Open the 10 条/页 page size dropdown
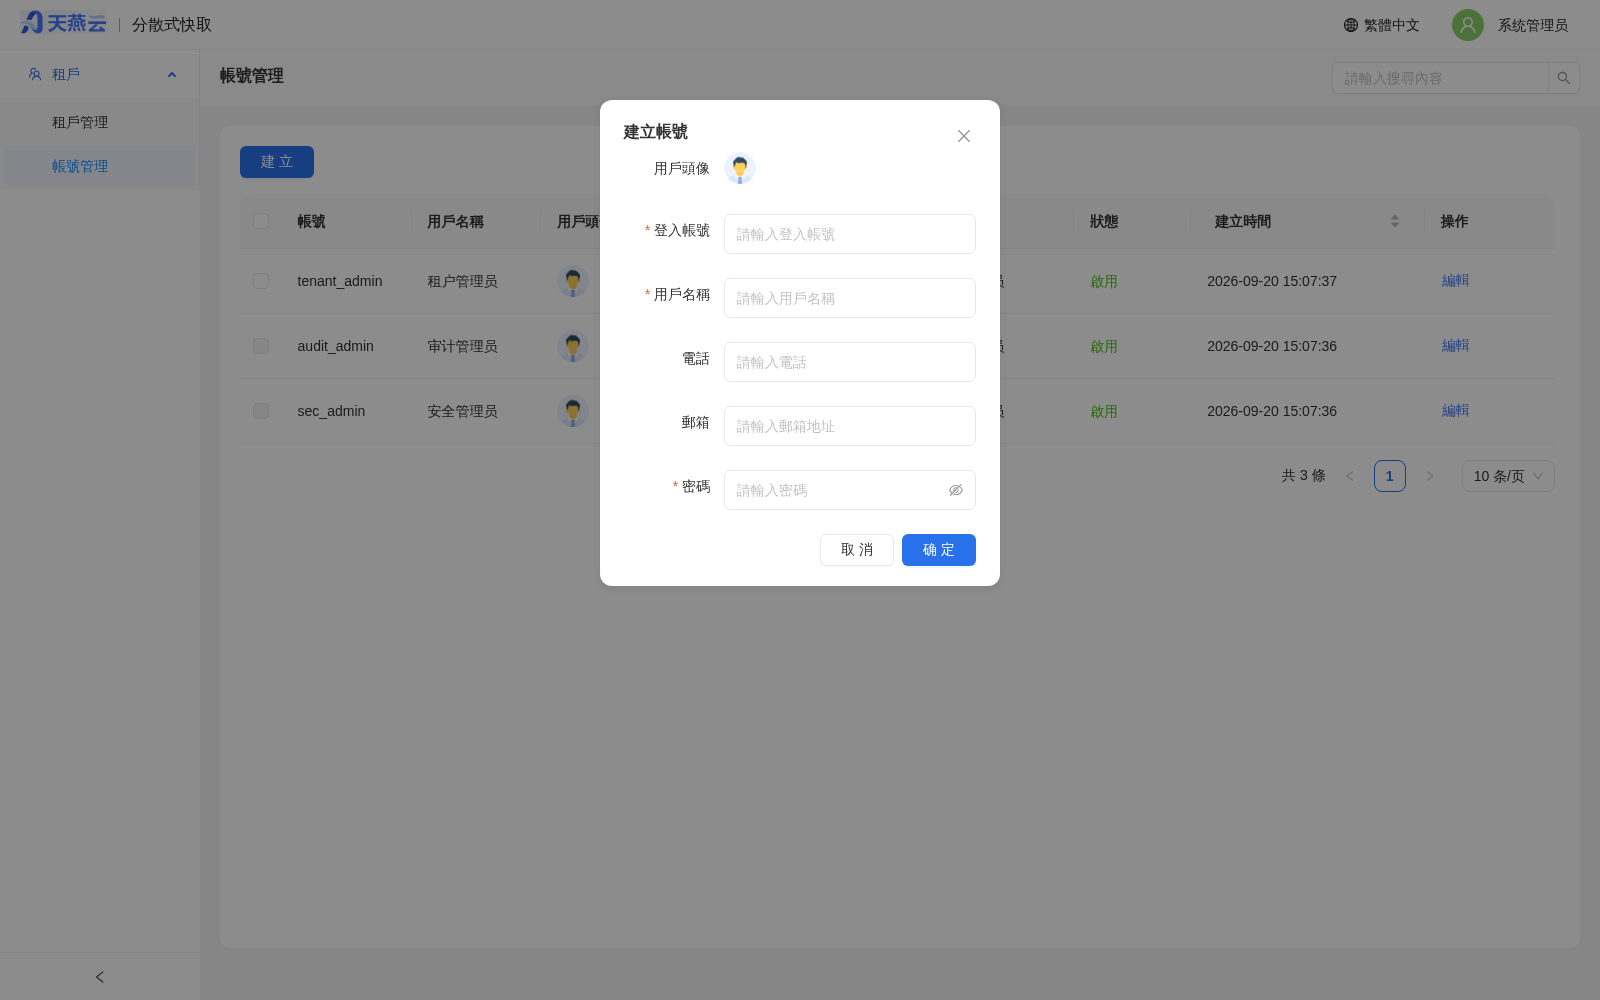 (x=1508, y=476)
